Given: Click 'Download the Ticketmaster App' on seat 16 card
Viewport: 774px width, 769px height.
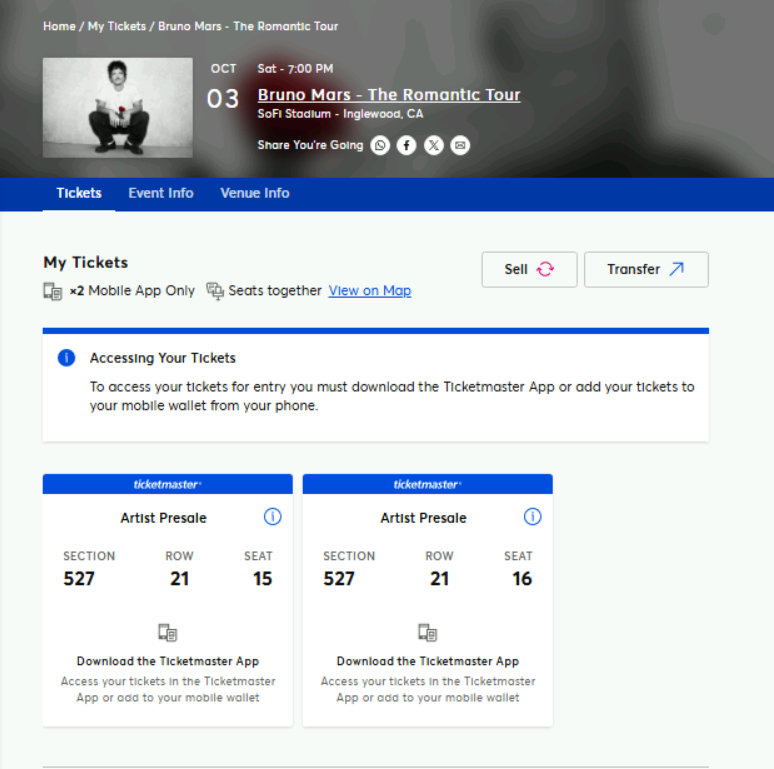Looking at the screenshot, I should 428,661.
